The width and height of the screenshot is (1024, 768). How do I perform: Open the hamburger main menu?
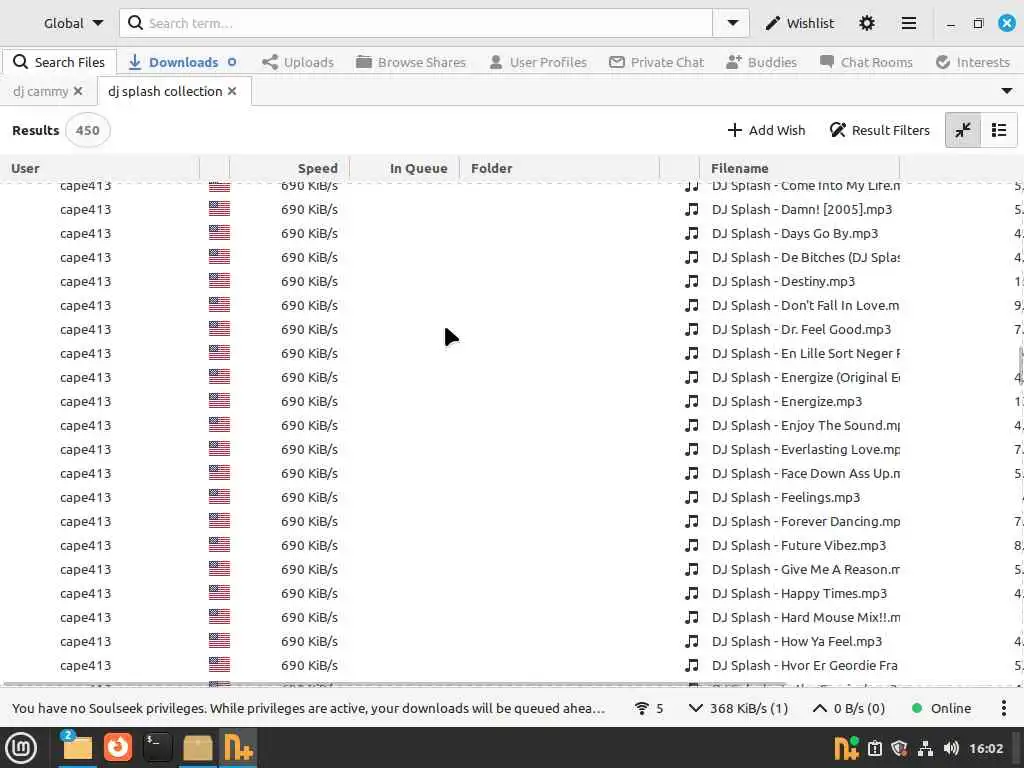pyautogui.click(x=908, y=24)
